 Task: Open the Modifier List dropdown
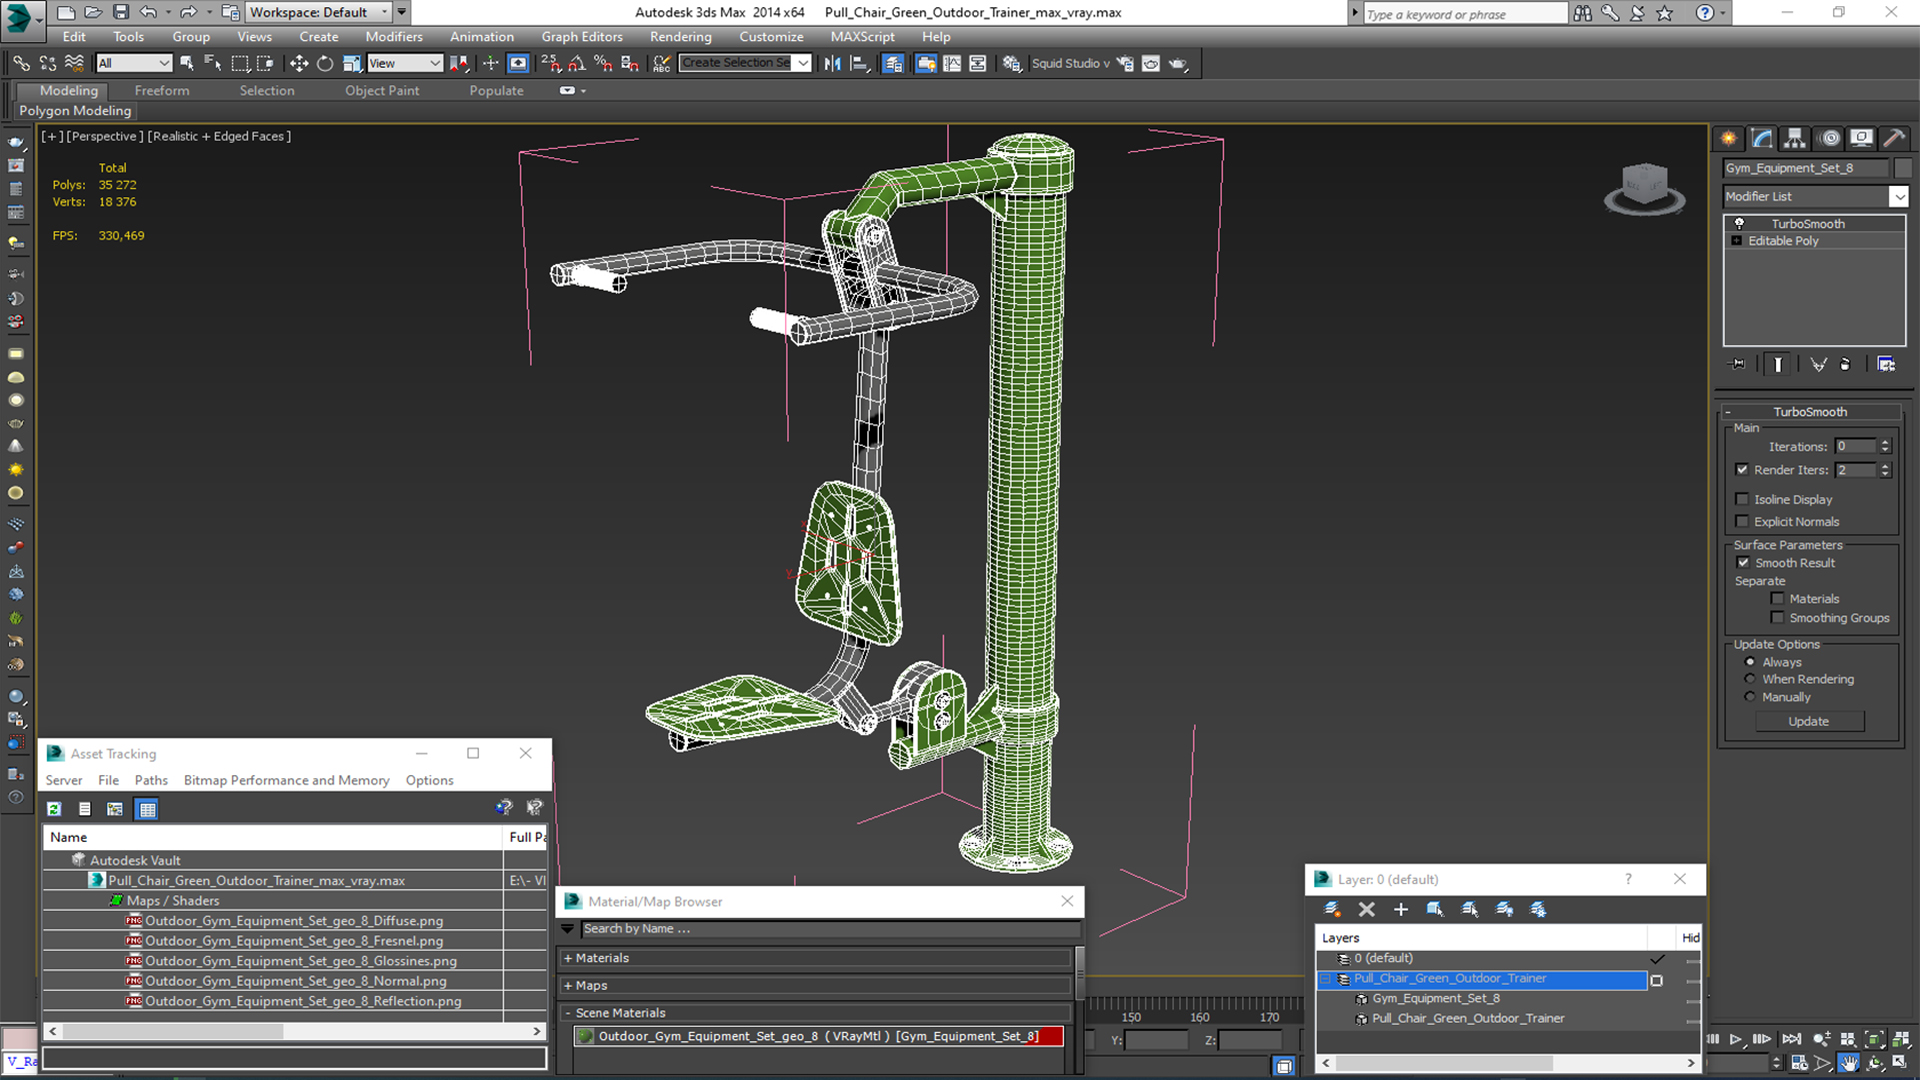(1898, 197)
